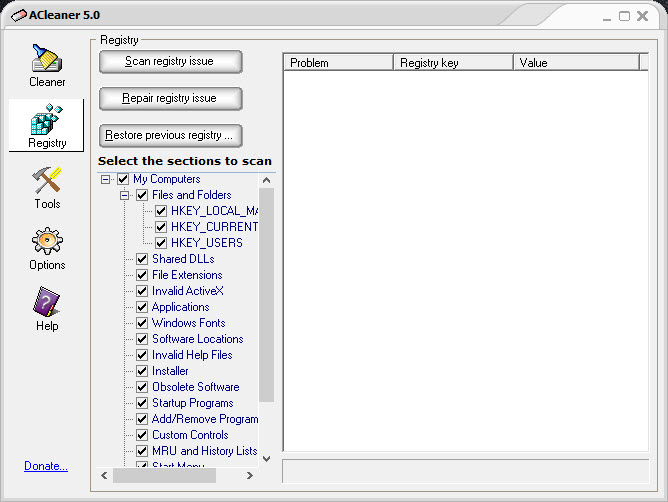Open the Cleaner section icon

click(x=47, y=58)
